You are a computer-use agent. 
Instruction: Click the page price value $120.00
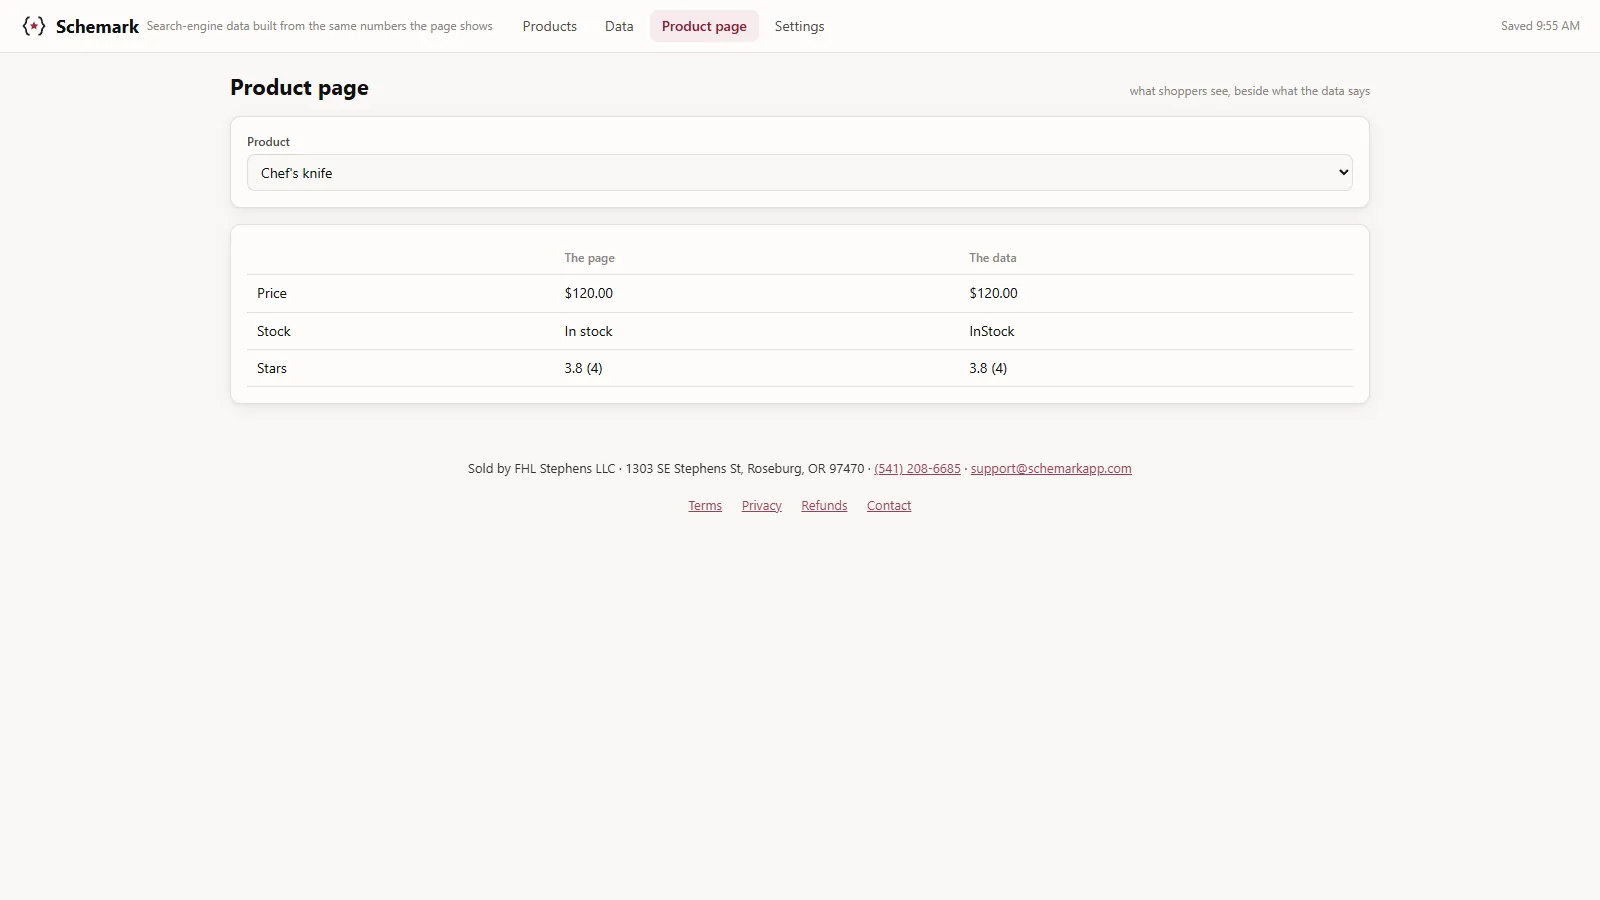(589, 293)
